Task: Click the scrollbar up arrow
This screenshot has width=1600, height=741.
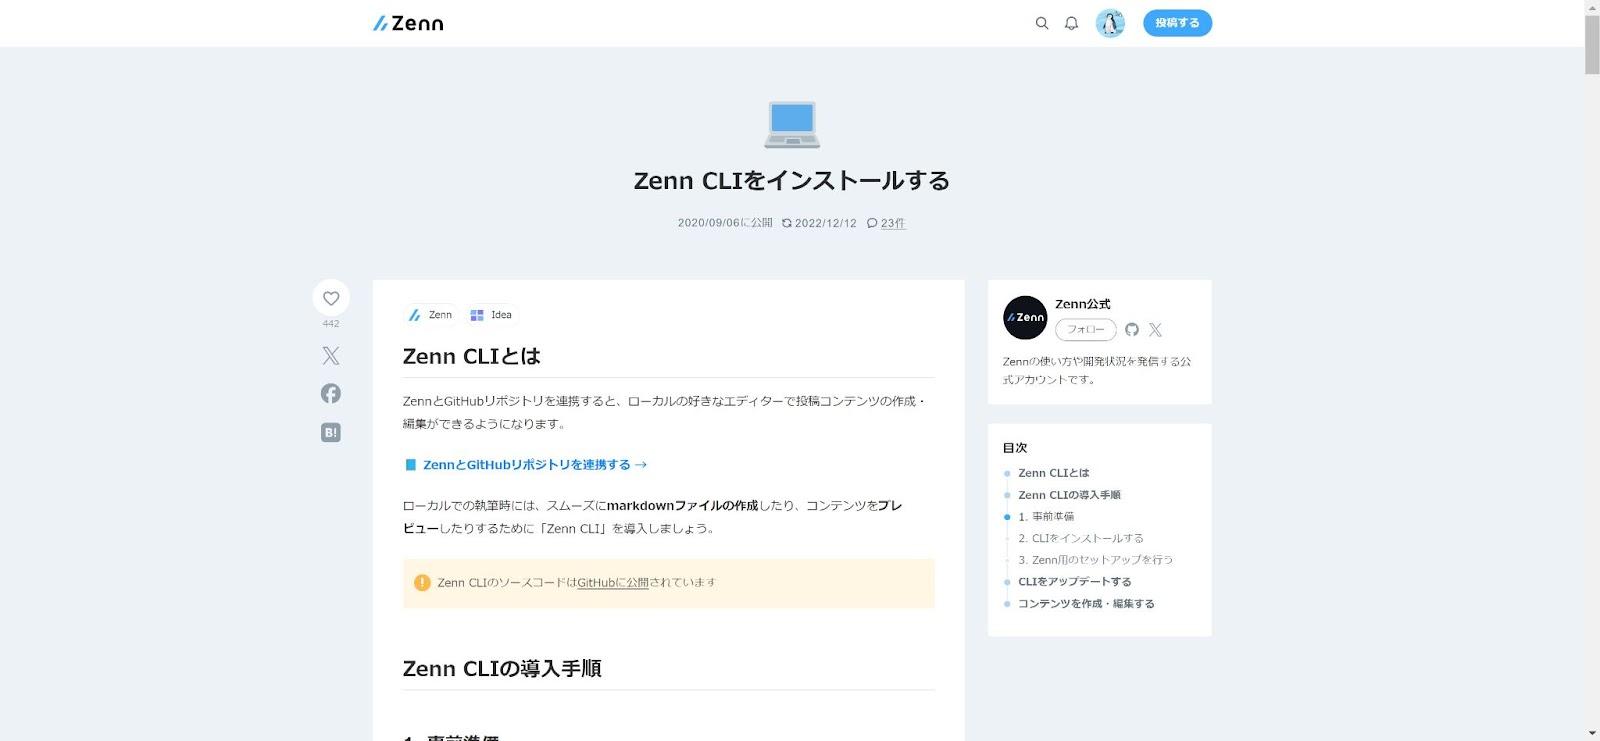Action: pos(1592,7)
